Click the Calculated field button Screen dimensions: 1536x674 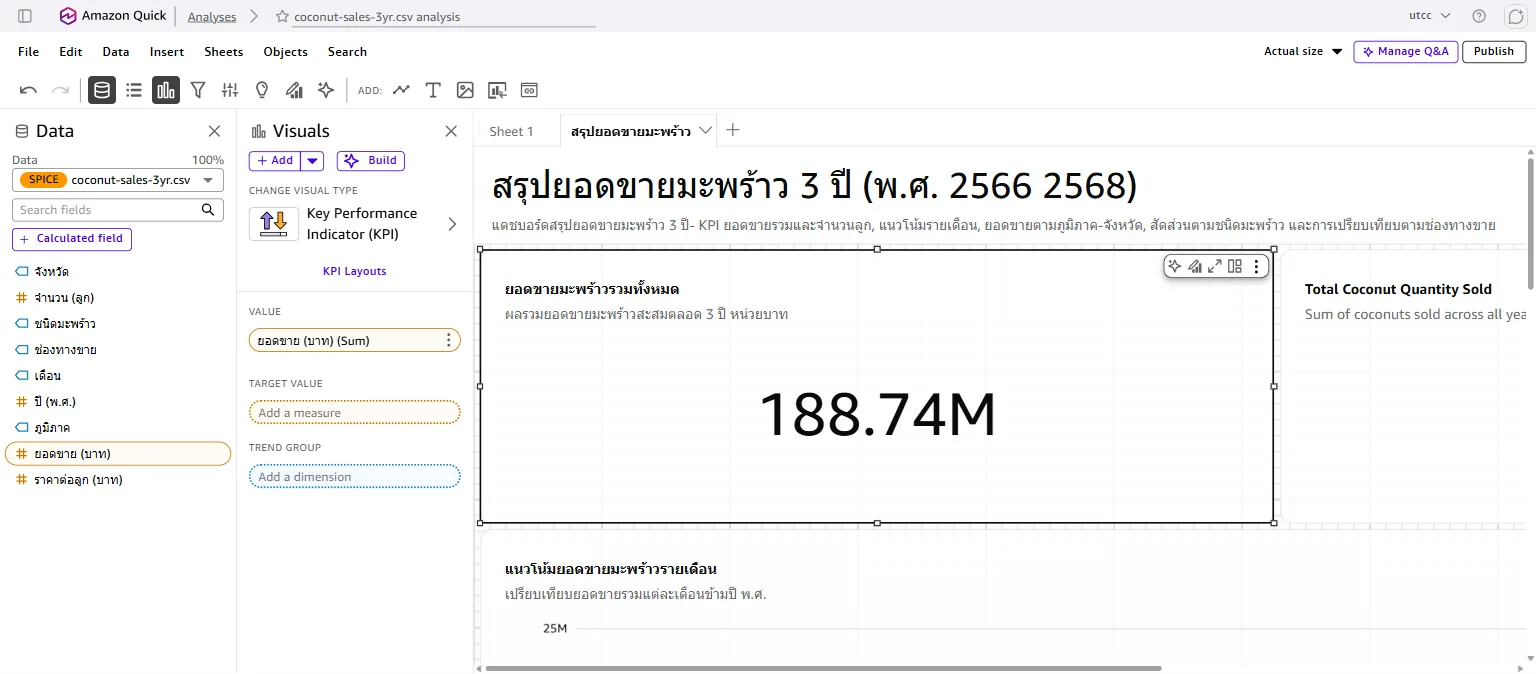[x=72, y=239]
